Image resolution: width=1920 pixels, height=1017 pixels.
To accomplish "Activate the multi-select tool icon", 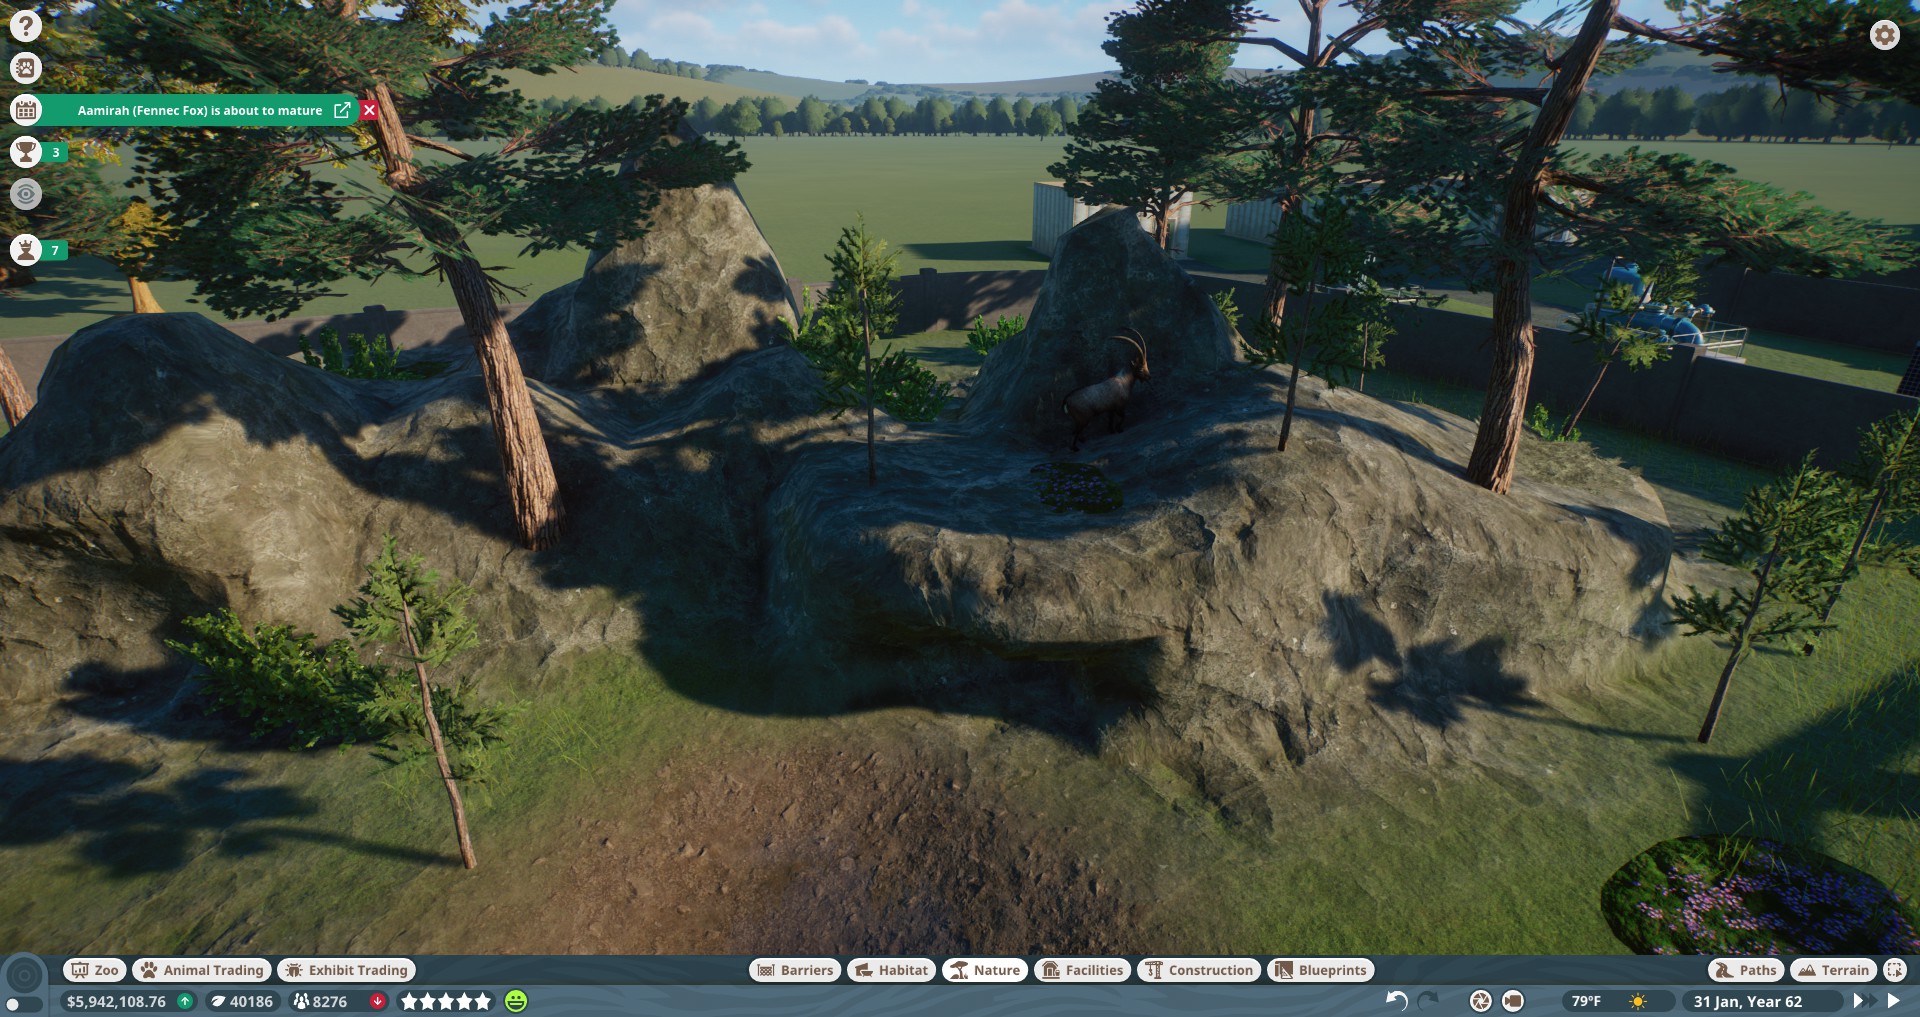I will click(1894, 970).
